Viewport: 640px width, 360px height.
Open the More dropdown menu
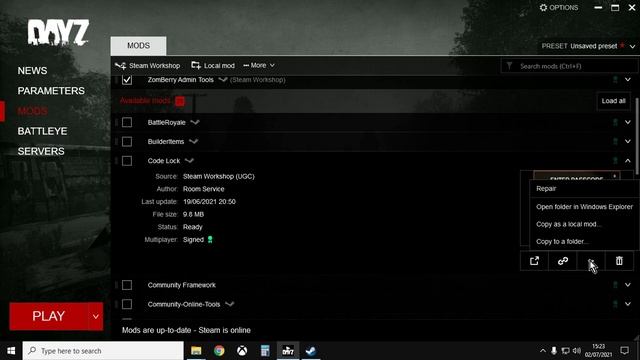259,65
